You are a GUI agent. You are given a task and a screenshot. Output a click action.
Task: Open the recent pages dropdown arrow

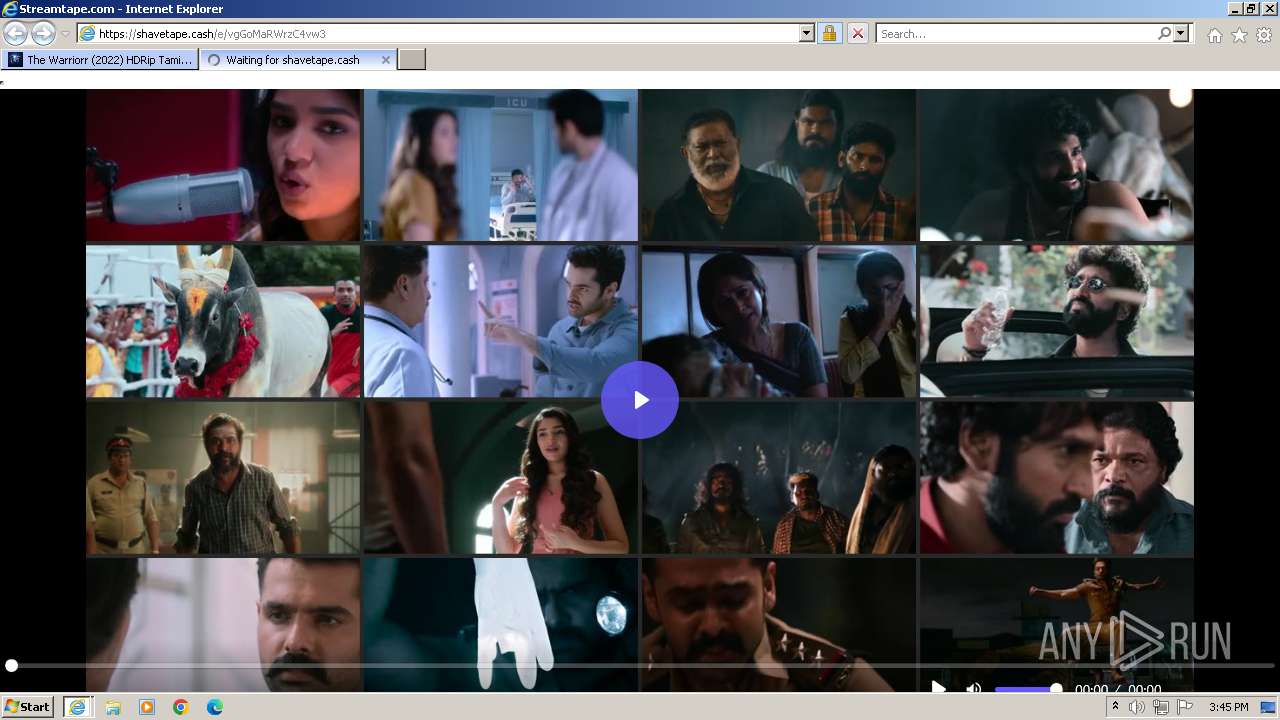pyautogui.click(x=65, y=34)
